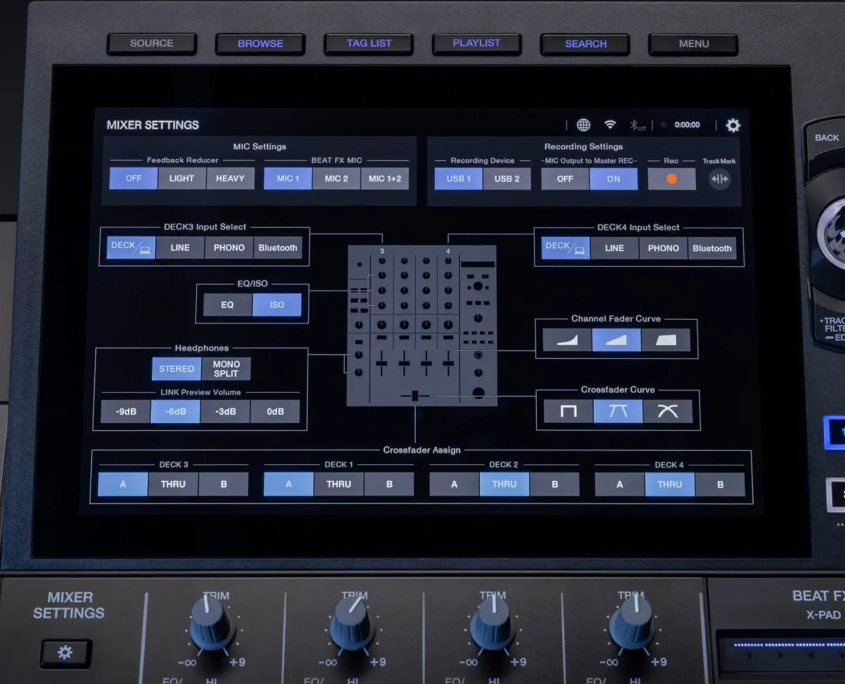Select USB 2 as recording device

click(x=507, y=179)
